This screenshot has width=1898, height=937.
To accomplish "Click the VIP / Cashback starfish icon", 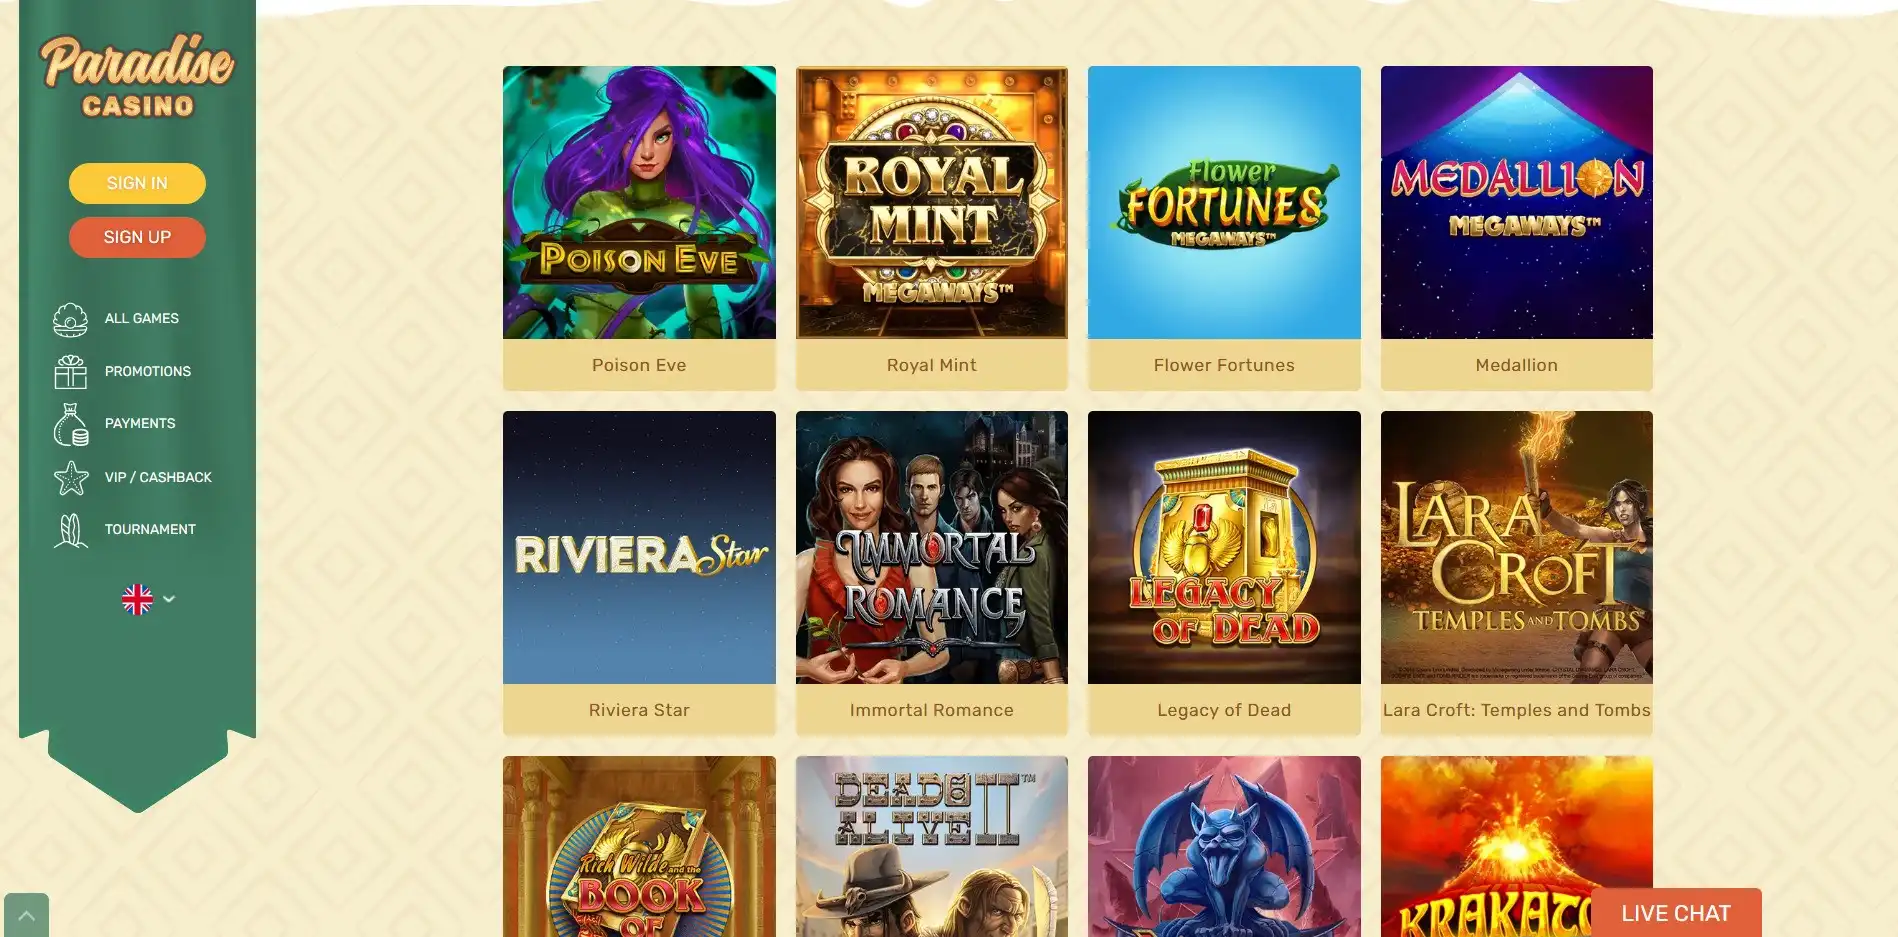I will pos(71,477).
